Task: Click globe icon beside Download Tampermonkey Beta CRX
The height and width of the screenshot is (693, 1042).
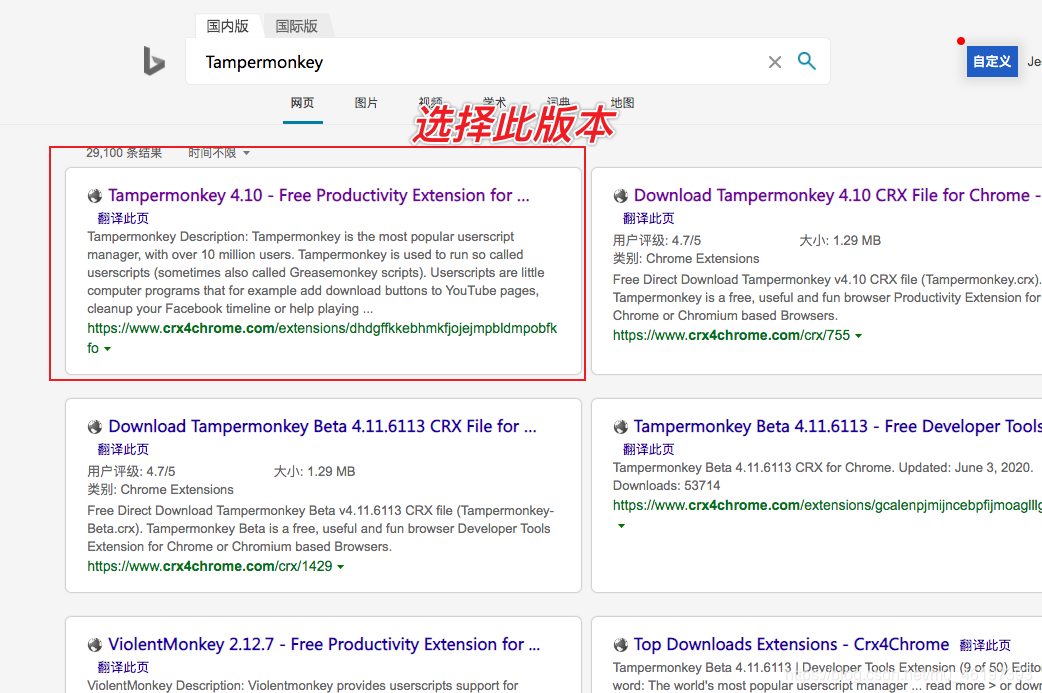Action: pyautogui.click(x=94, y=427)
